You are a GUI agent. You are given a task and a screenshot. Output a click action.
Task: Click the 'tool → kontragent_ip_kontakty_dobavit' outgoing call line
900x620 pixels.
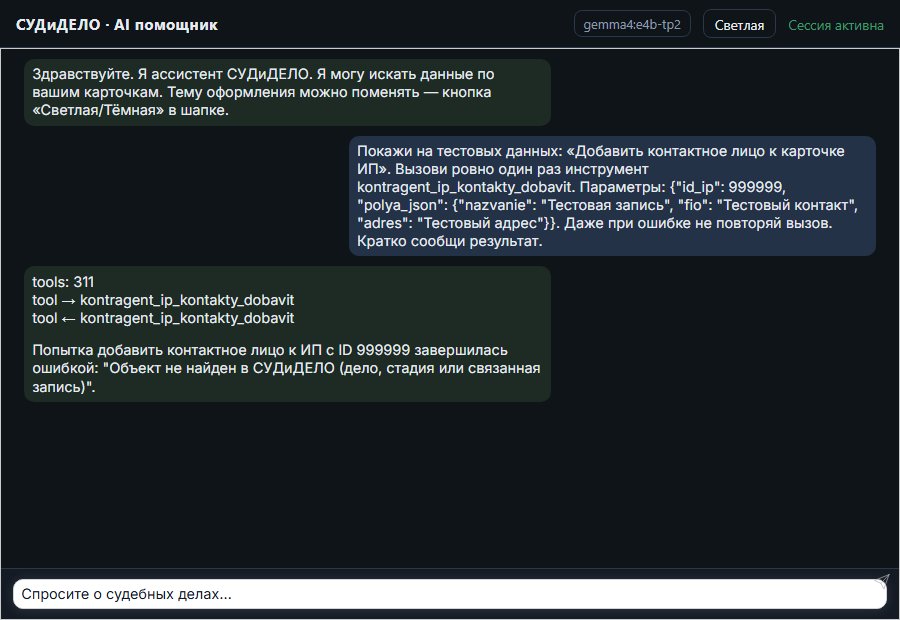point(163,300)
